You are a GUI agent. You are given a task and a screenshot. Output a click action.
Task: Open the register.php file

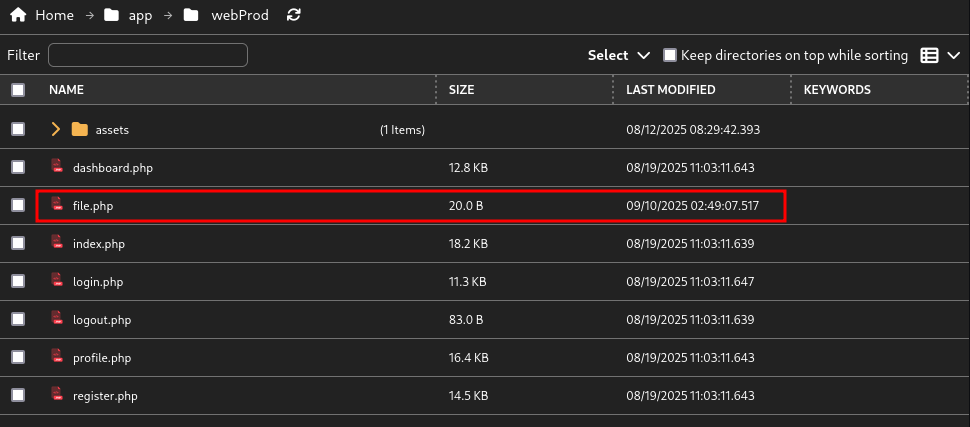point(105,396)
